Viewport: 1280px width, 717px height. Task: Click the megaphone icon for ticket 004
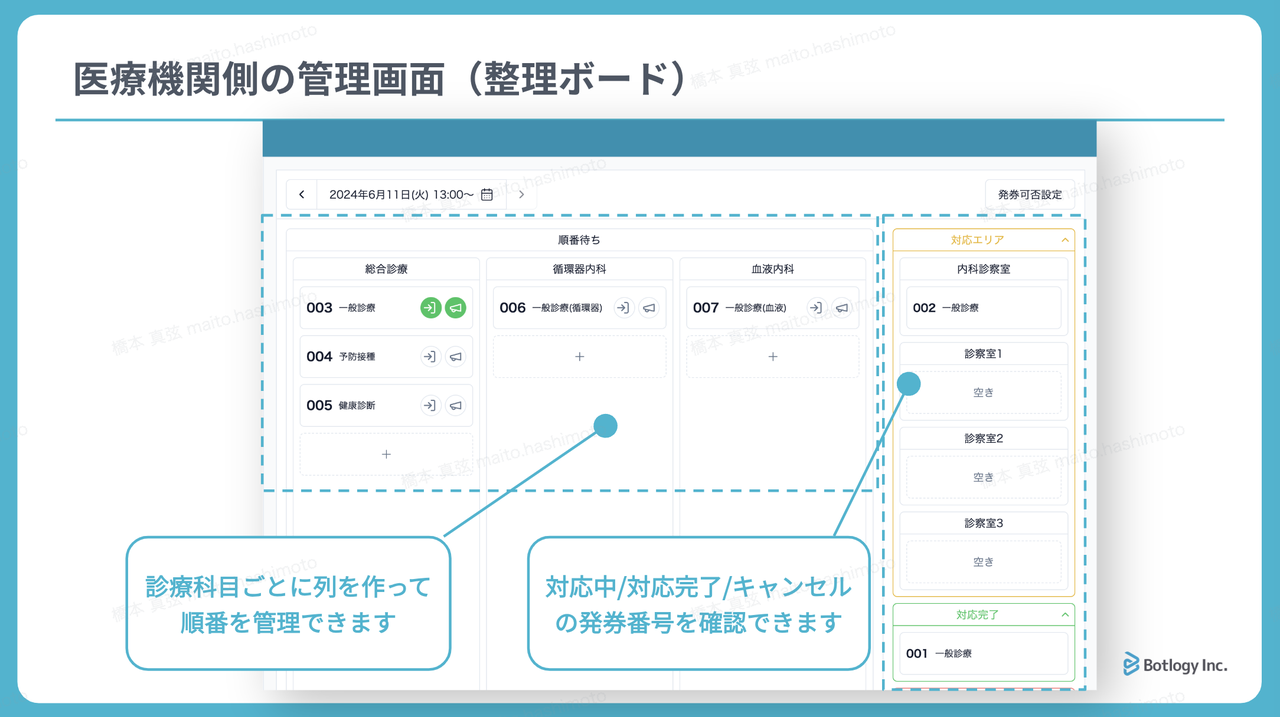[x=454, y=356]
